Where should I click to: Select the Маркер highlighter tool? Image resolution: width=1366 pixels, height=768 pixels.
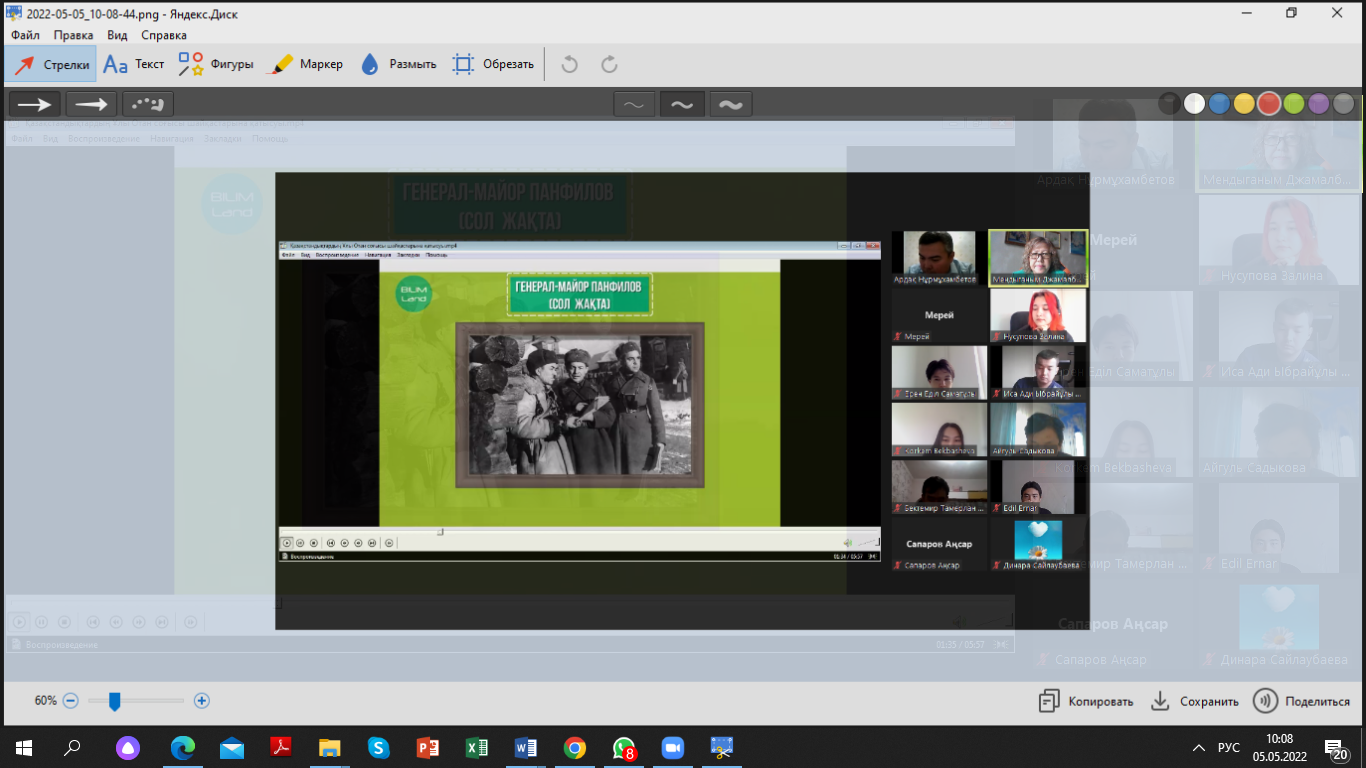click(308, 64)
